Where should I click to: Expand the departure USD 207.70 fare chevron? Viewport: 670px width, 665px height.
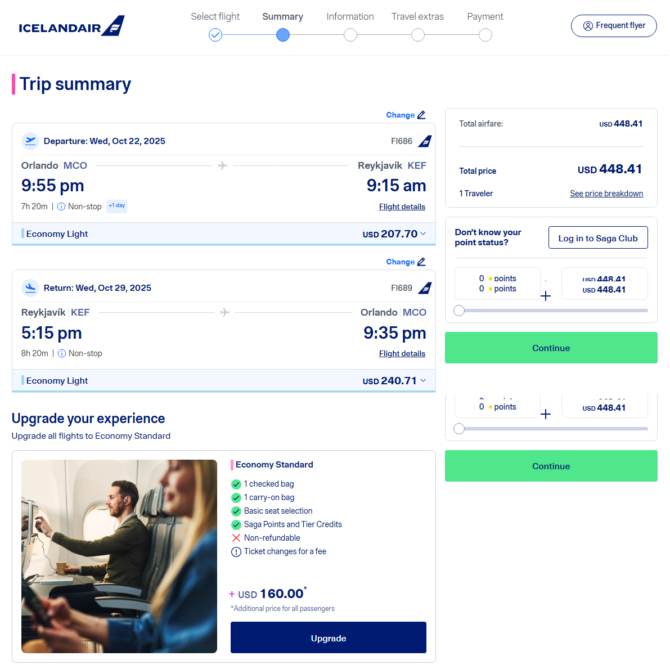coord(423,234)
